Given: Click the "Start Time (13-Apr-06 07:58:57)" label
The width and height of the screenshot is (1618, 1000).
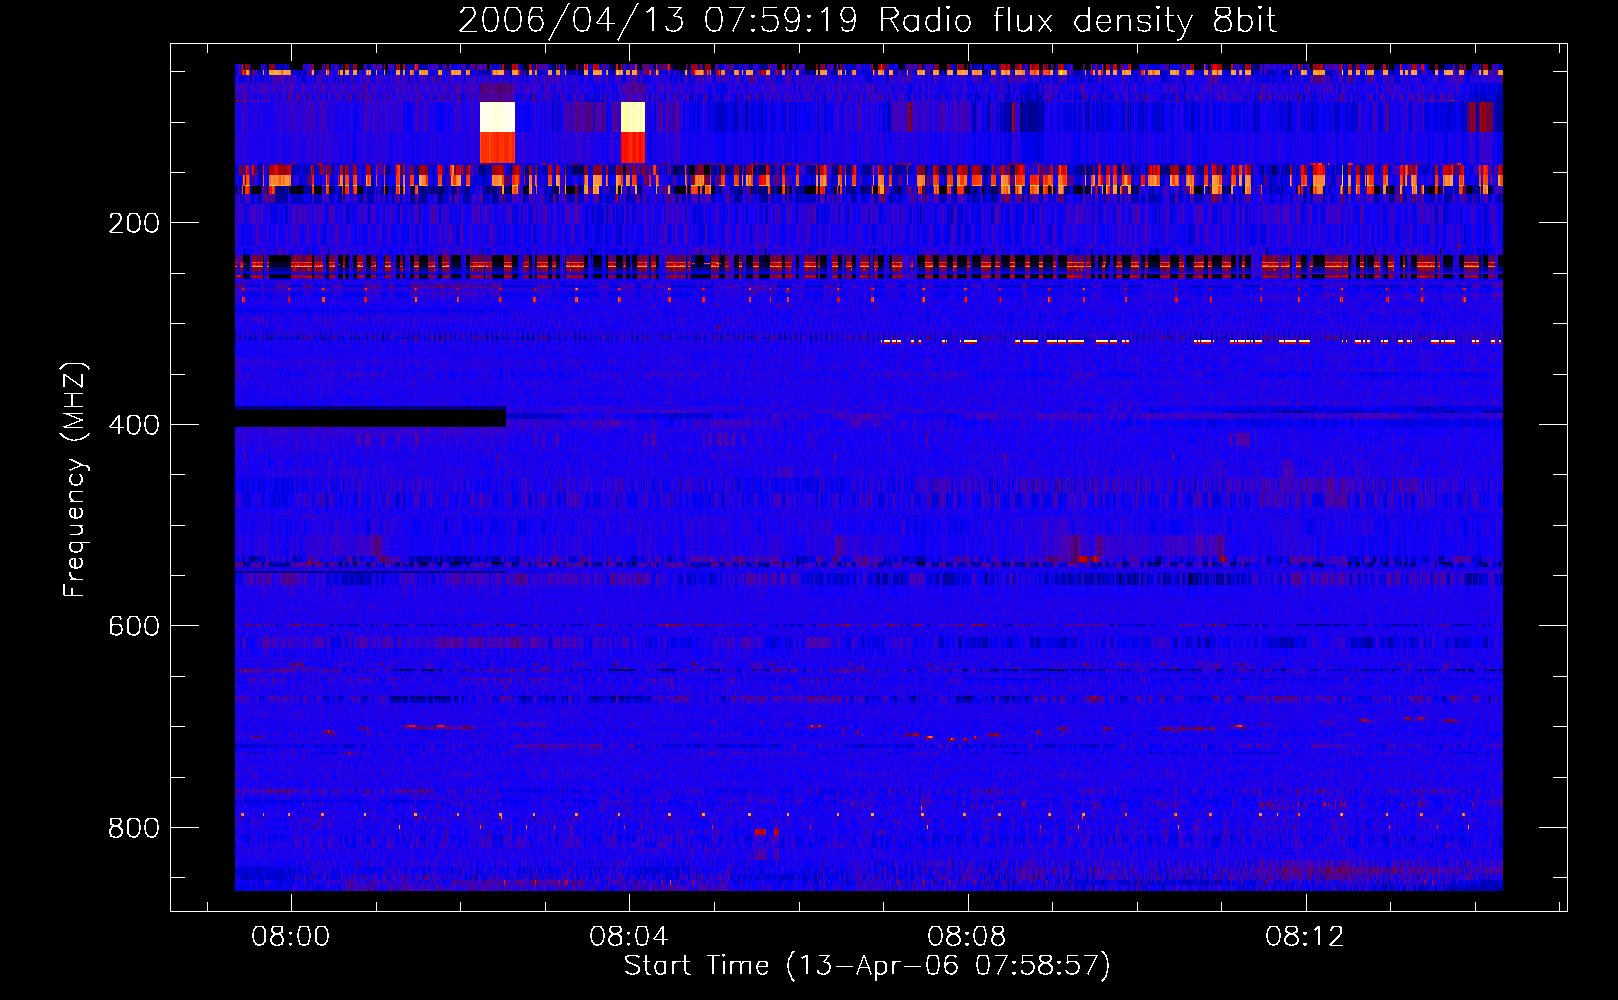Looking at the screenshot, I should click(x=867, y=966).
